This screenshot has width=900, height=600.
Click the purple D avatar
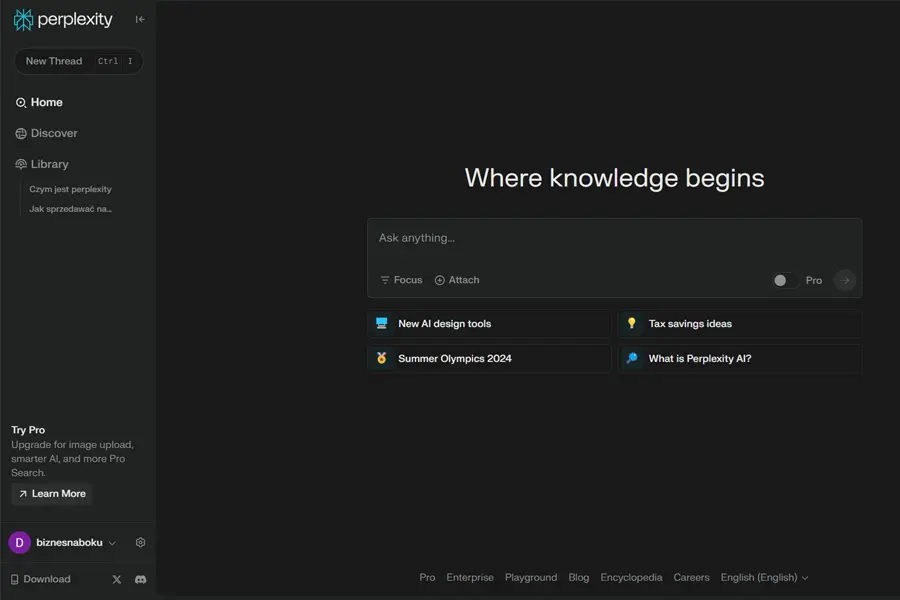coord(20,543)
